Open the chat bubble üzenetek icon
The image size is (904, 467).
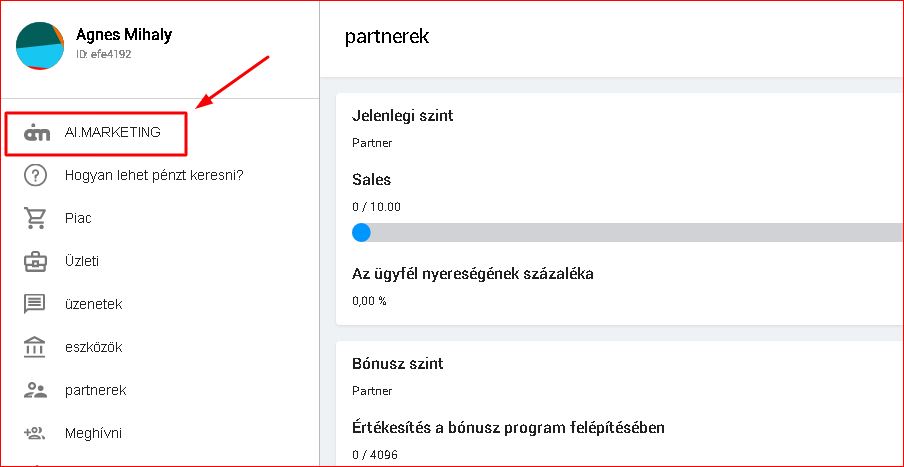36,304
